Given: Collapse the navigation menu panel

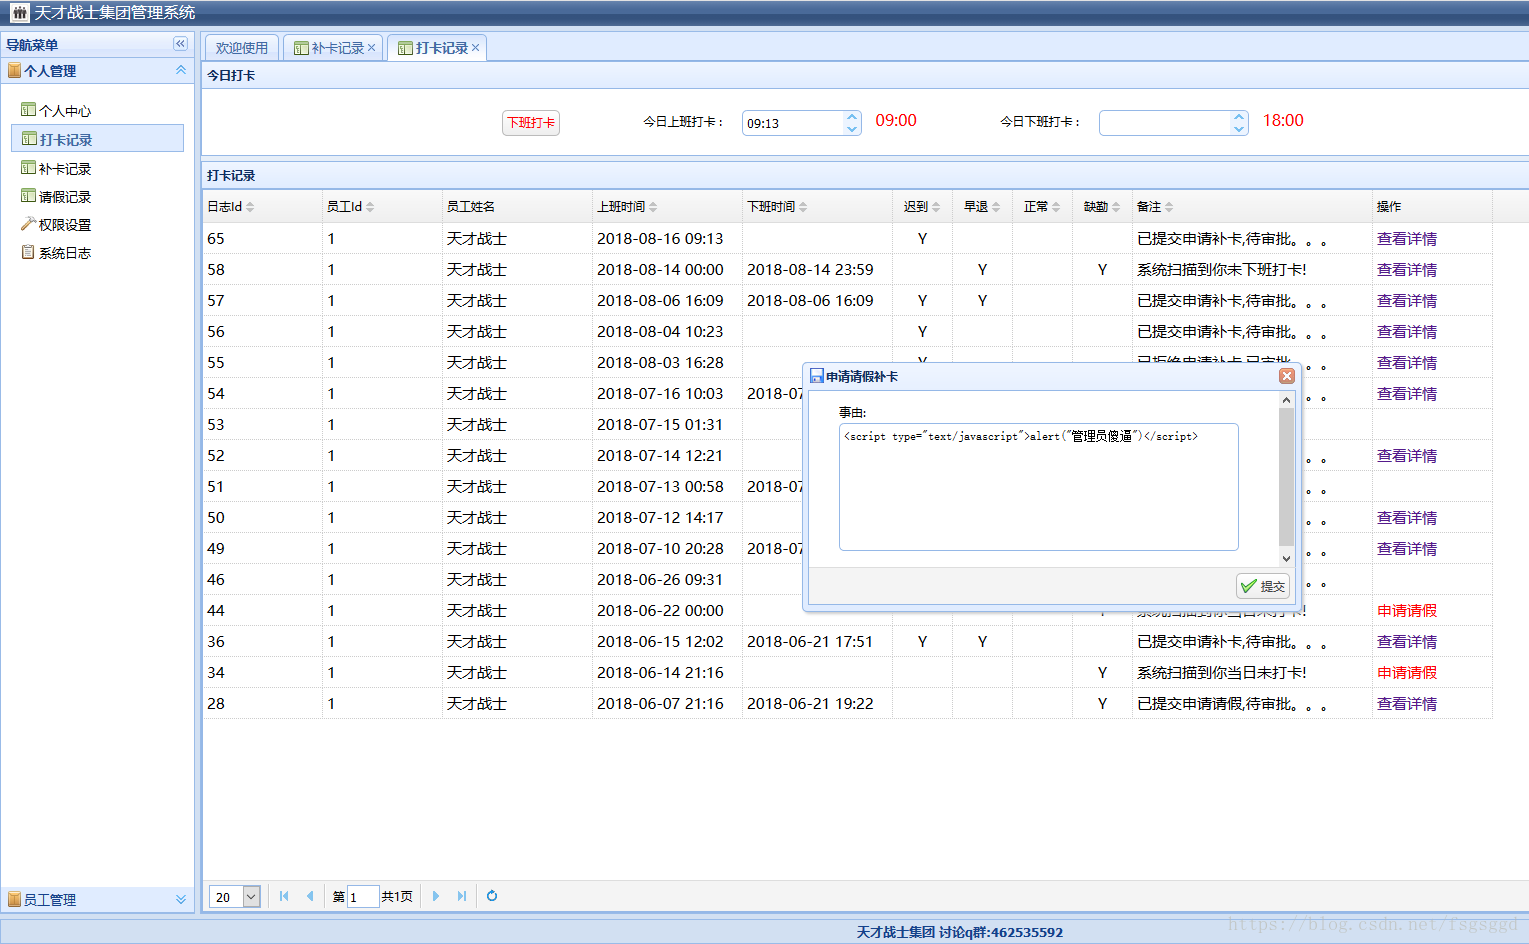Looking at the screenshot, I should pos(180,44).
